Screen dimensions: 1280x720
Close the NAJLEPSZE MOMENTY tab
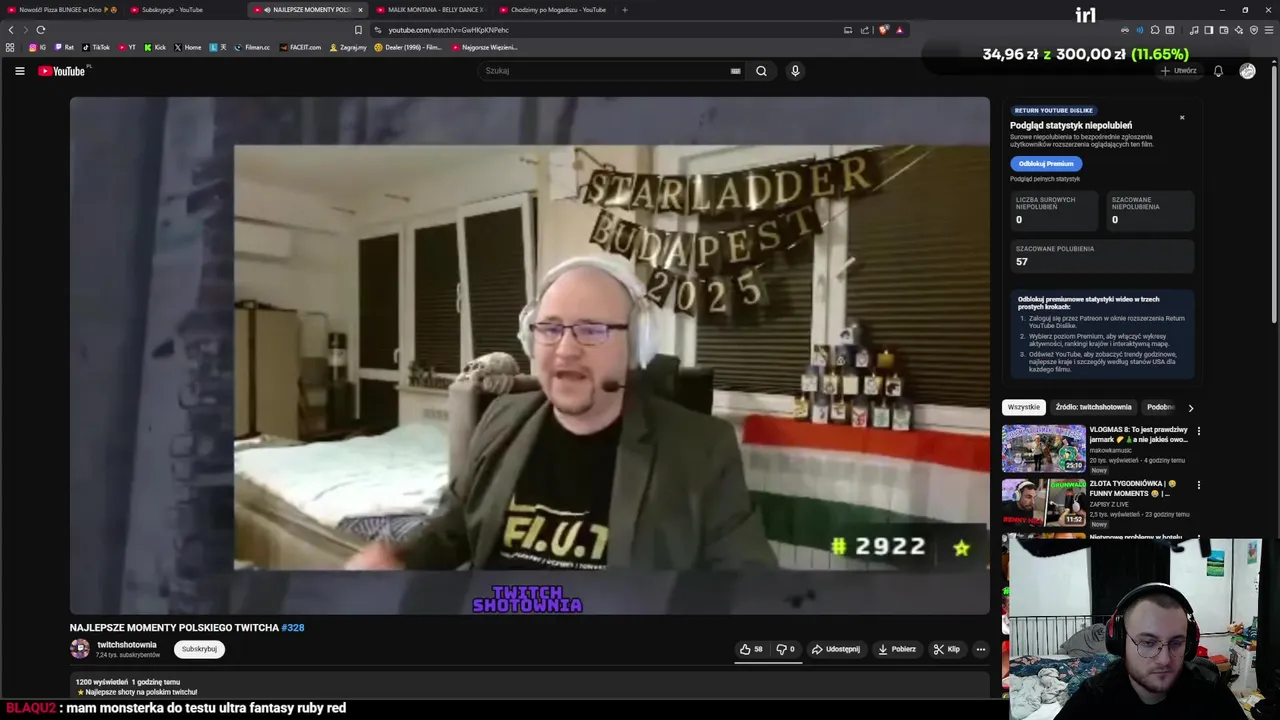[360, 10]
